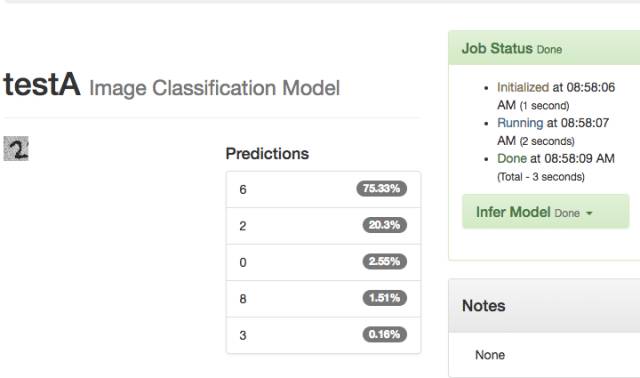This screenshot has width=640, height=378.
Task: Select the 20.3% prediction badge
Action: pos(384,225)
